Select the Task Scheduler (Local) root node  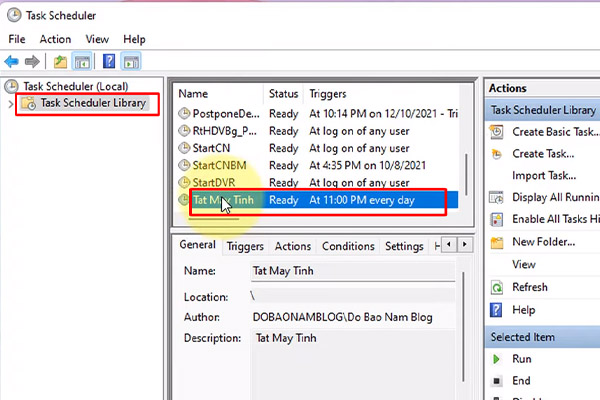click(x=76, y=87)
